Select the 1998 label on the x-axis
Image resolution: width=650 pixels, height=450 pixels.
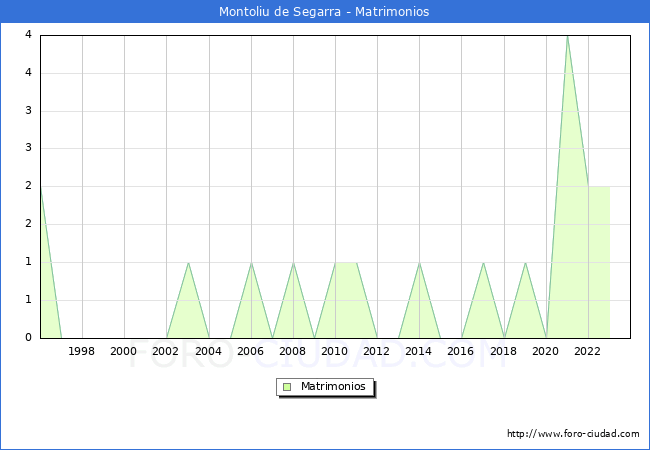(x=82, y=351)
